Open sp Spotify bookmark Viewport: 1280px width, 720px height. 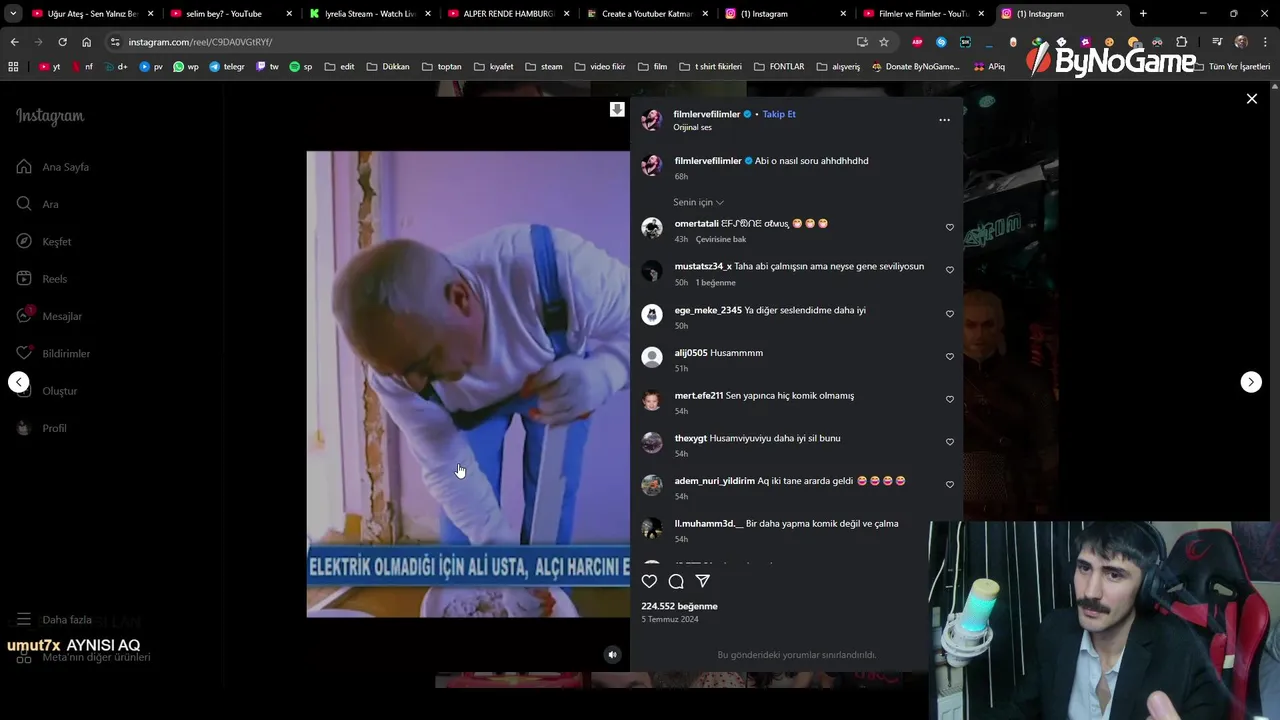[x=301, y=67]
